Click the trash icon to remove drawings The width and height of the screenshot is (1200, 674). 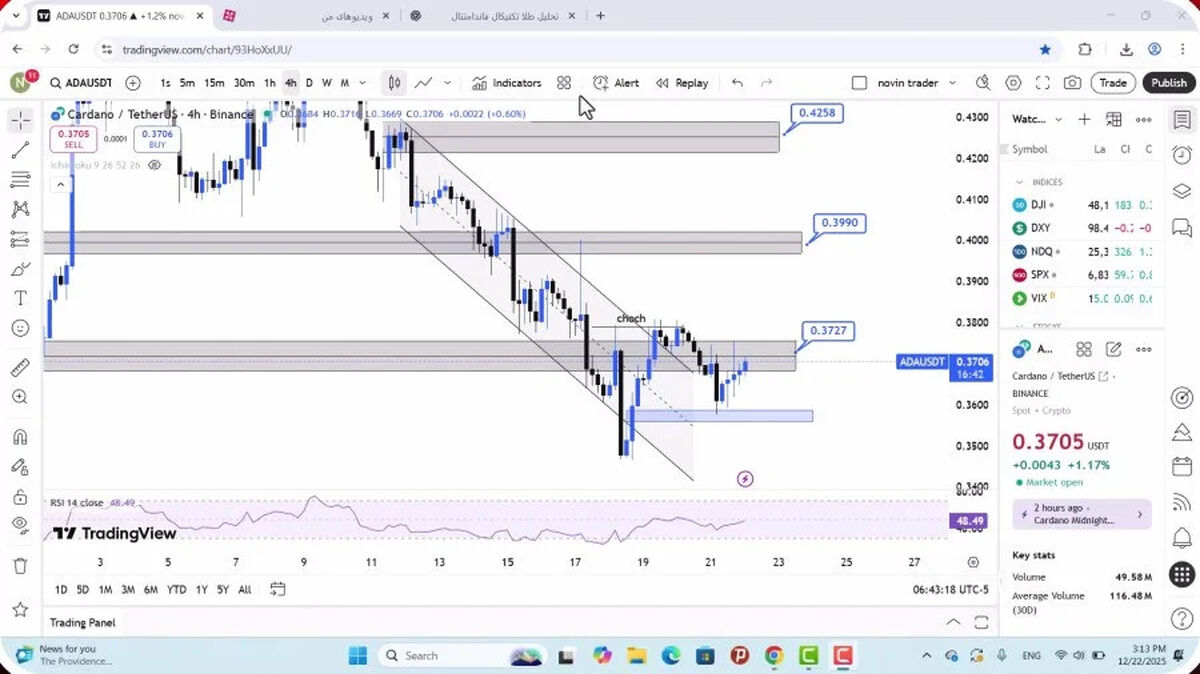[x=20, y=566]
